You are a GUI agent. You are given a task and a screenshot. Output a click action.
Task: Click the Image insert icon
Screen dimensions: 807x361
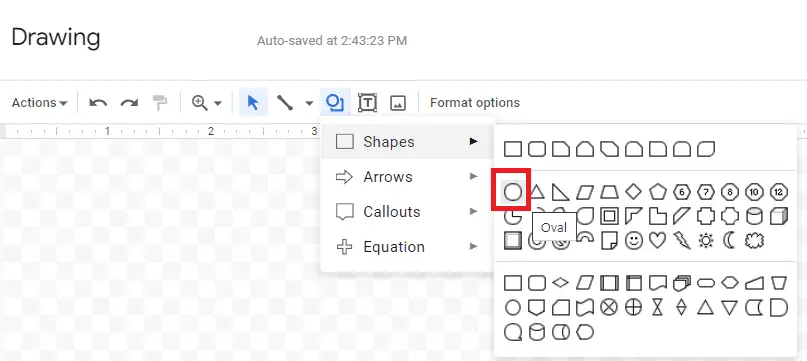(x=398, y=103)
